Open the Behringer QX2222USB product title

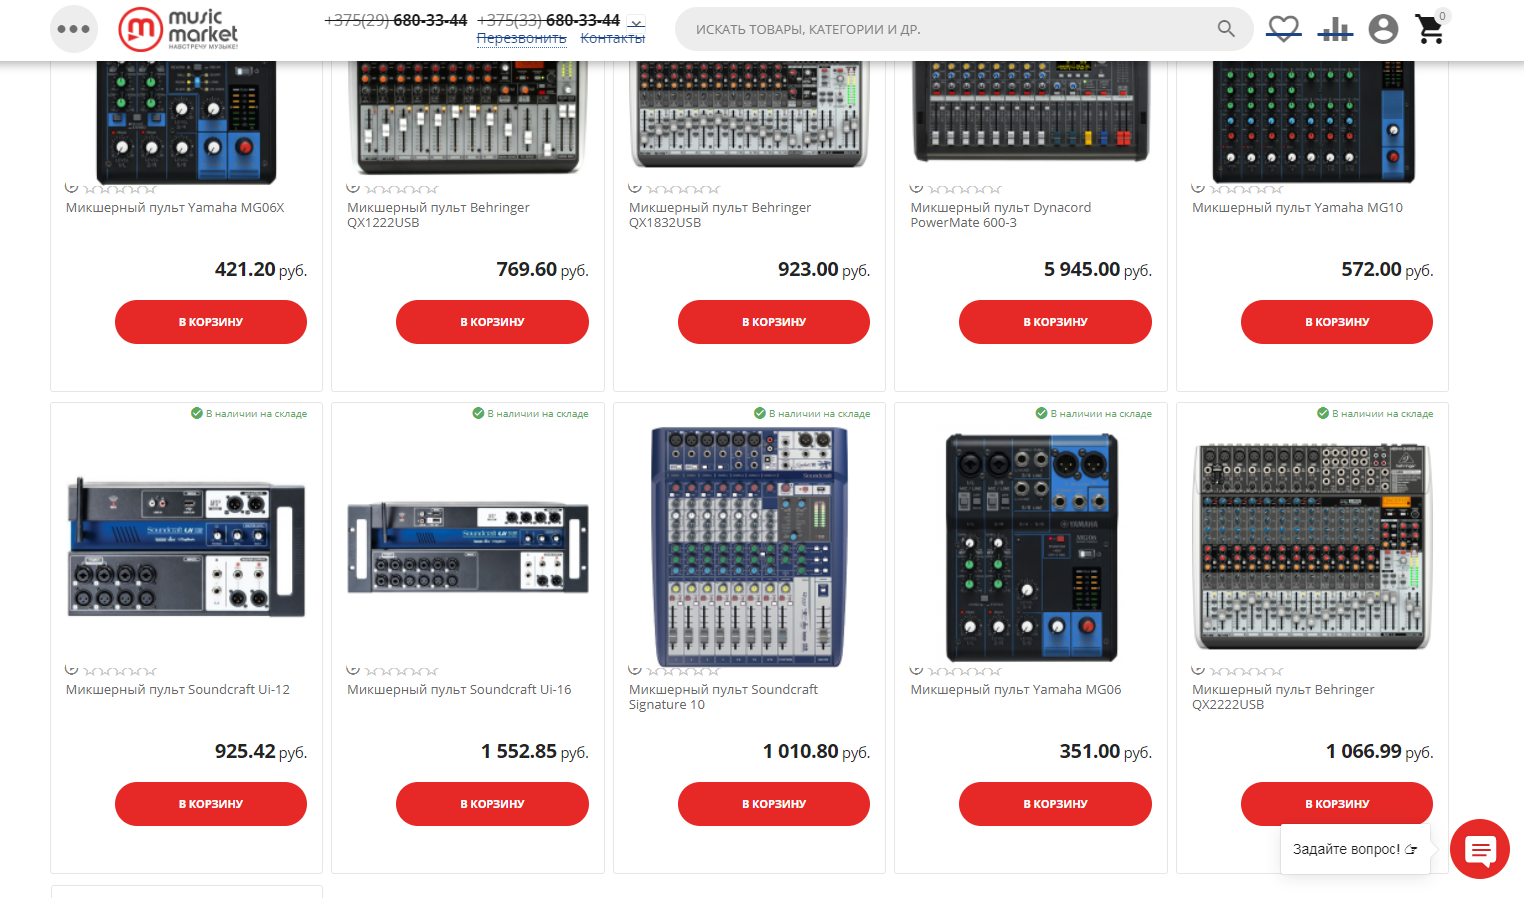(x=1283, y=697)
